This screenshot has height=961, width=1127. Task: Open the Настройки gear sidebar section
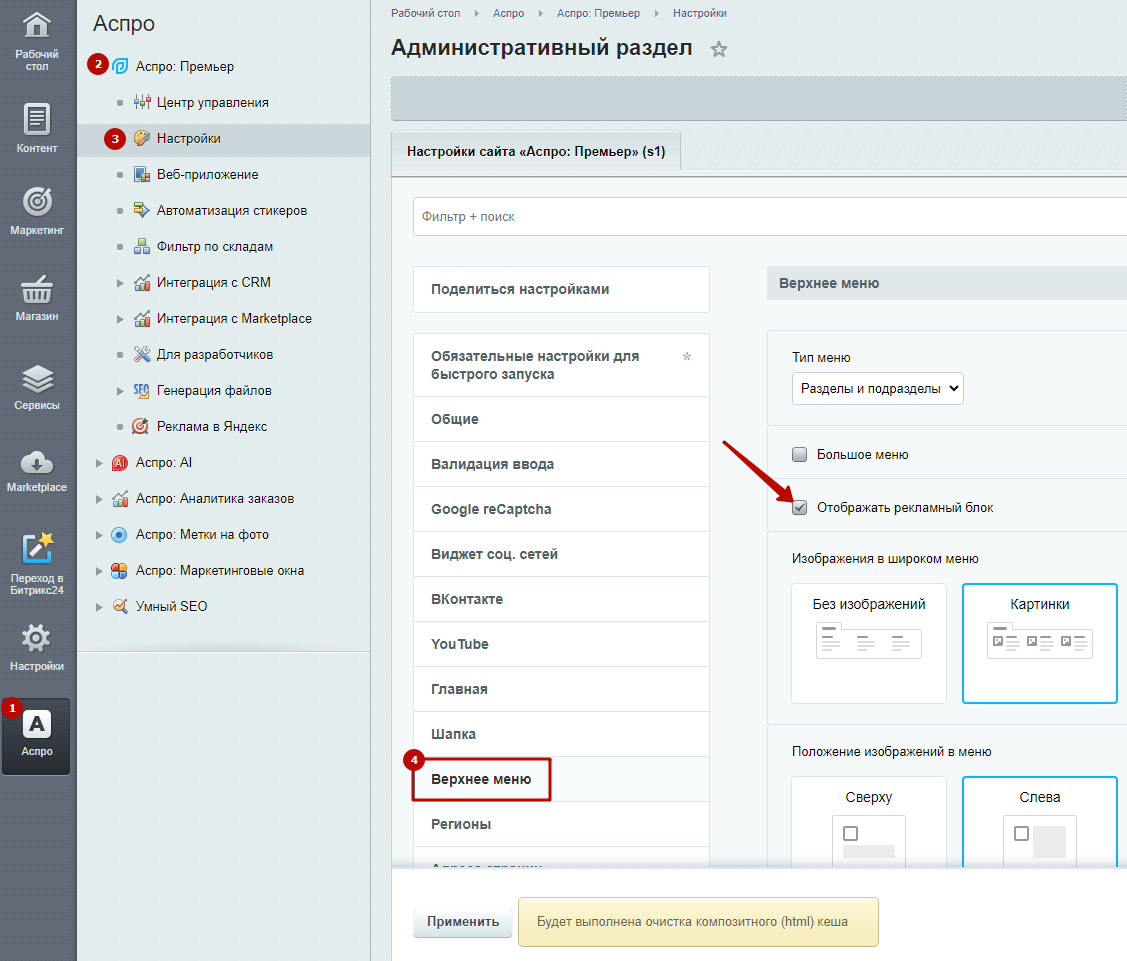pos(37,647)
